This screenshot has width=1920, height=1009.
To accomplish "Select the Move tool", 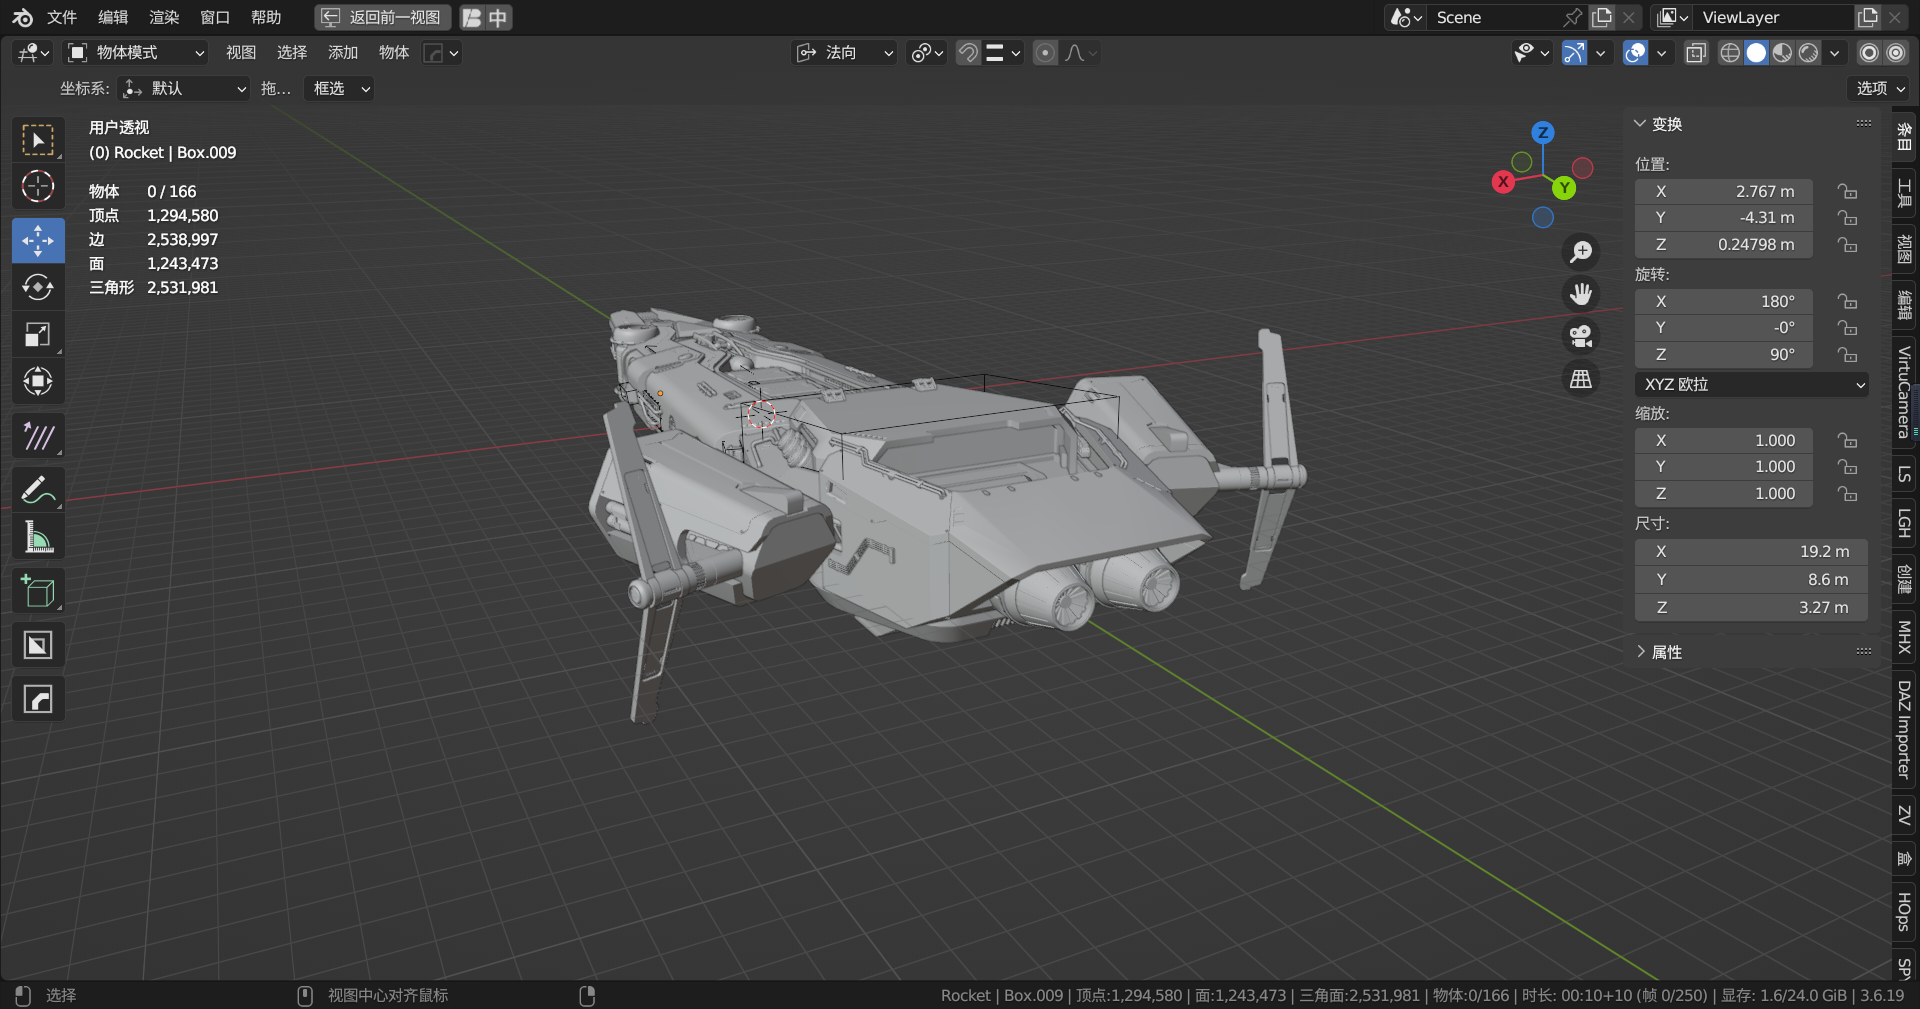I will click(38, 240).
